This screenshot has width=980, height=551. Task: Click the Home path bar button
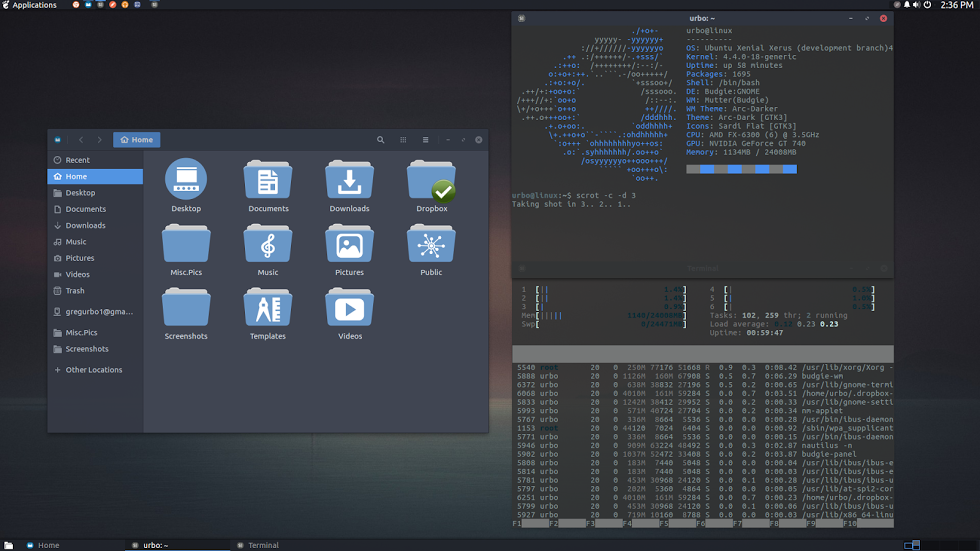pos(137,140)
